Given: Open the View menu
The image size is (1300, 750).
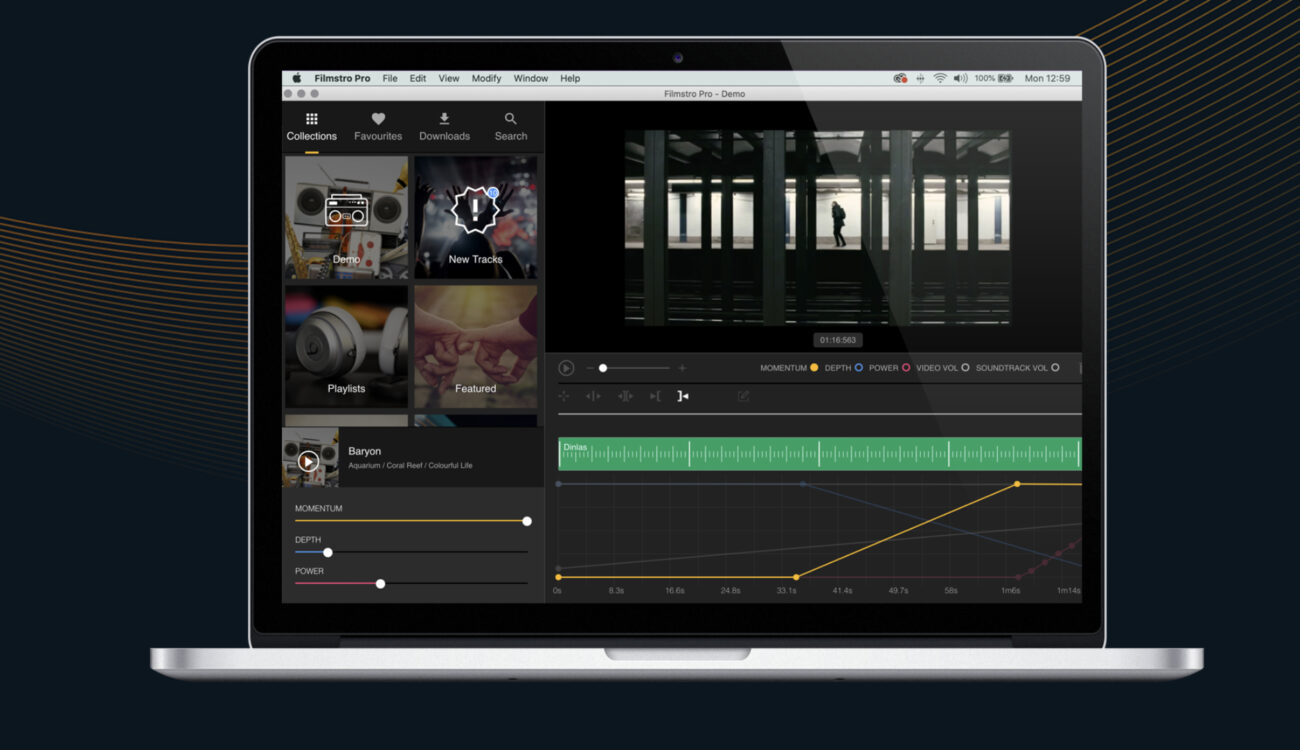Looking at the screenshot, I should click(x=449, y=78).
